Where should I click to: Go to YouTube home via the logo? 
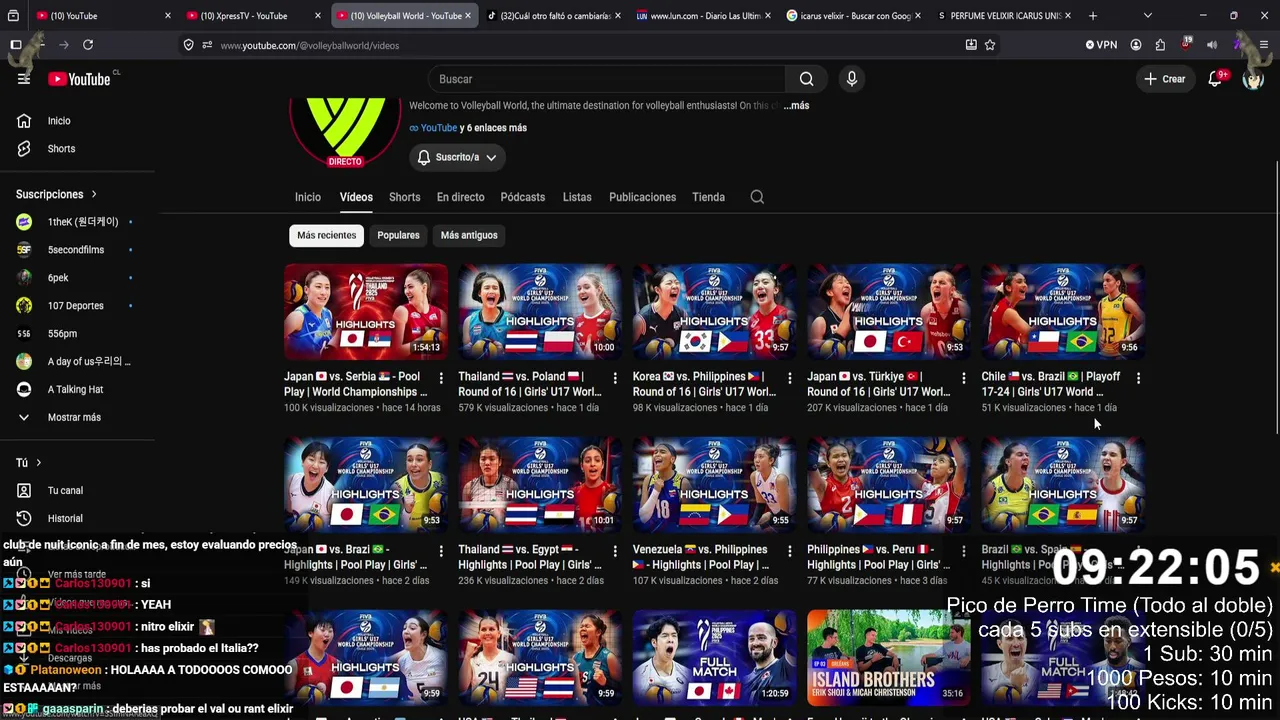coord(79,79)
